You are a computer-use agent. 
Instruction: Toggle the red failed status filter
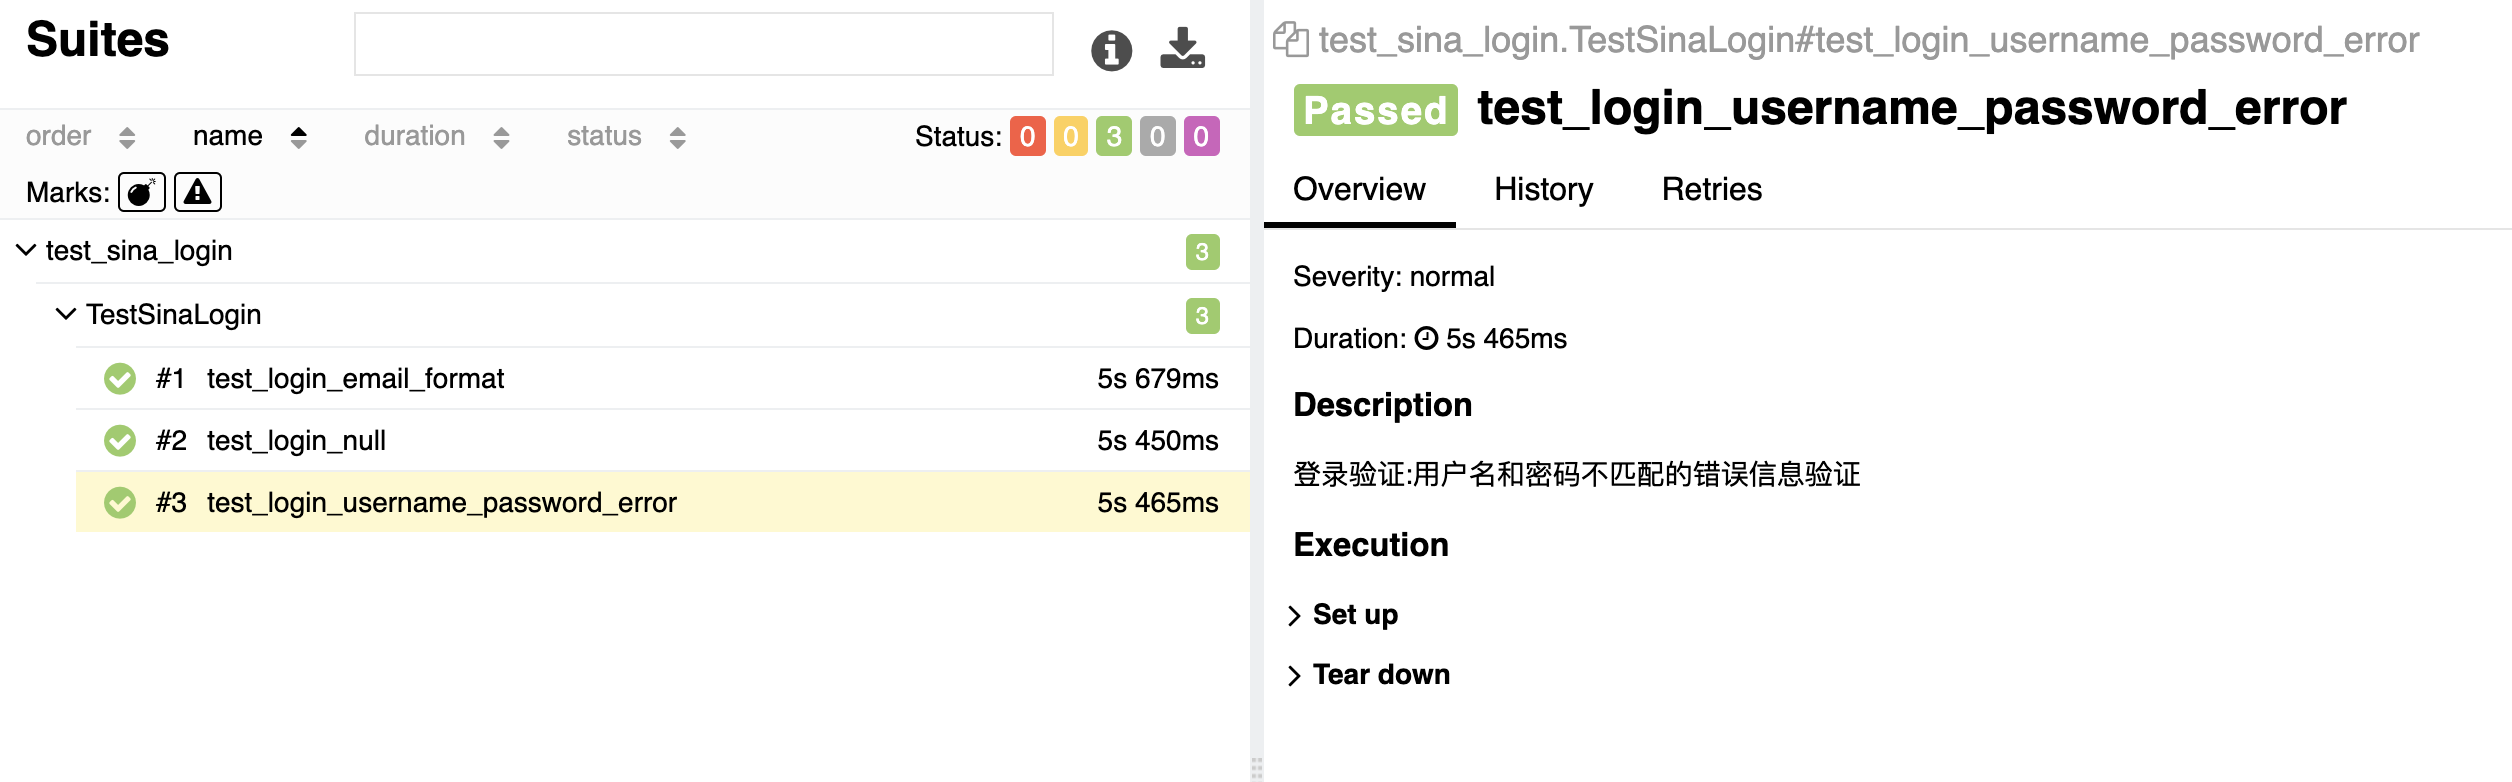tap(1027, 136)
